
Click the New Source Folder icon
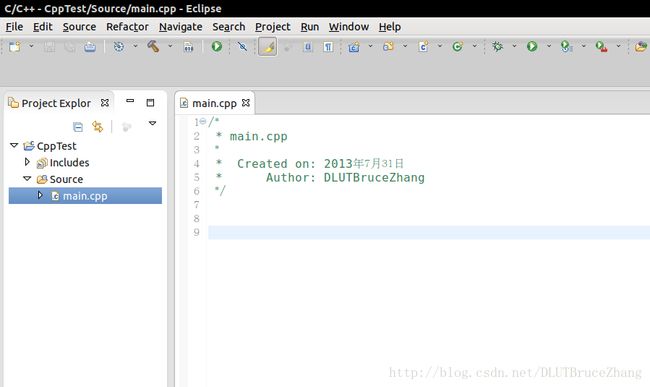(x=388, y=46)
